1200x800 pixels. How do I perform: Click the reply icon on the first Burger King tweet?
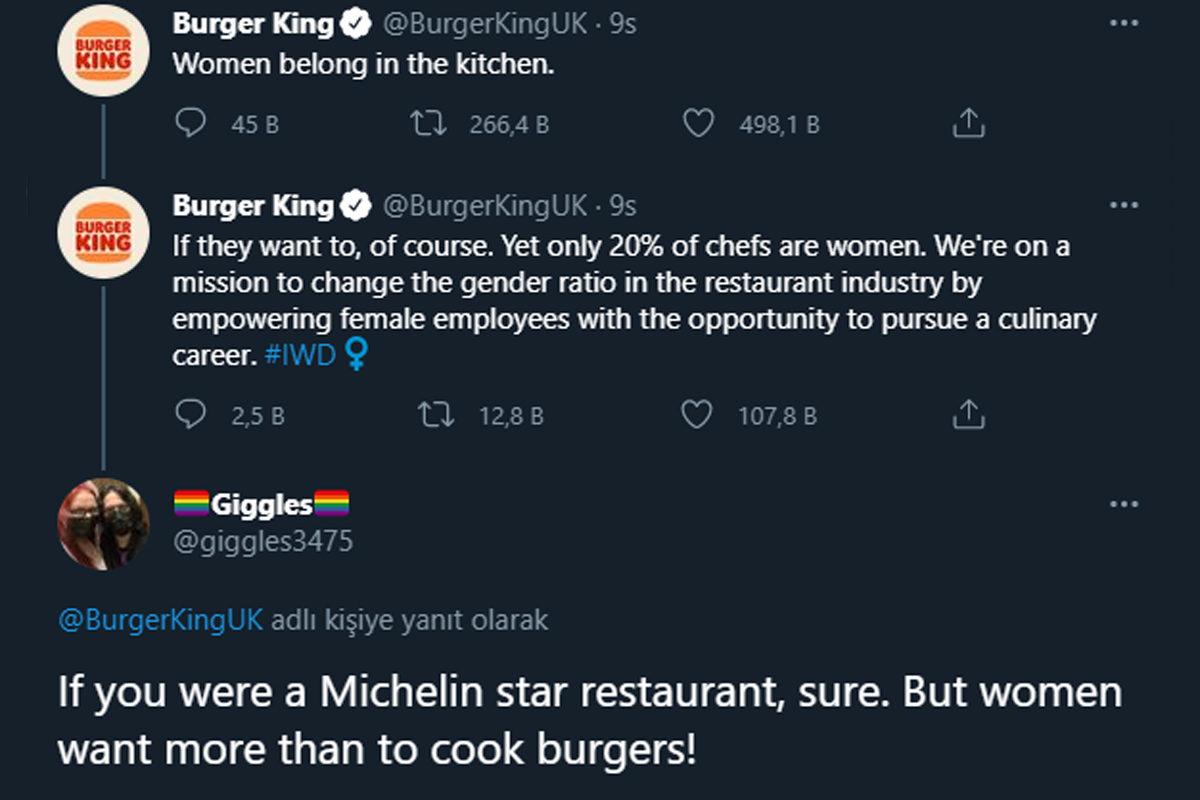pyautogui.click(x=192, y=124)
